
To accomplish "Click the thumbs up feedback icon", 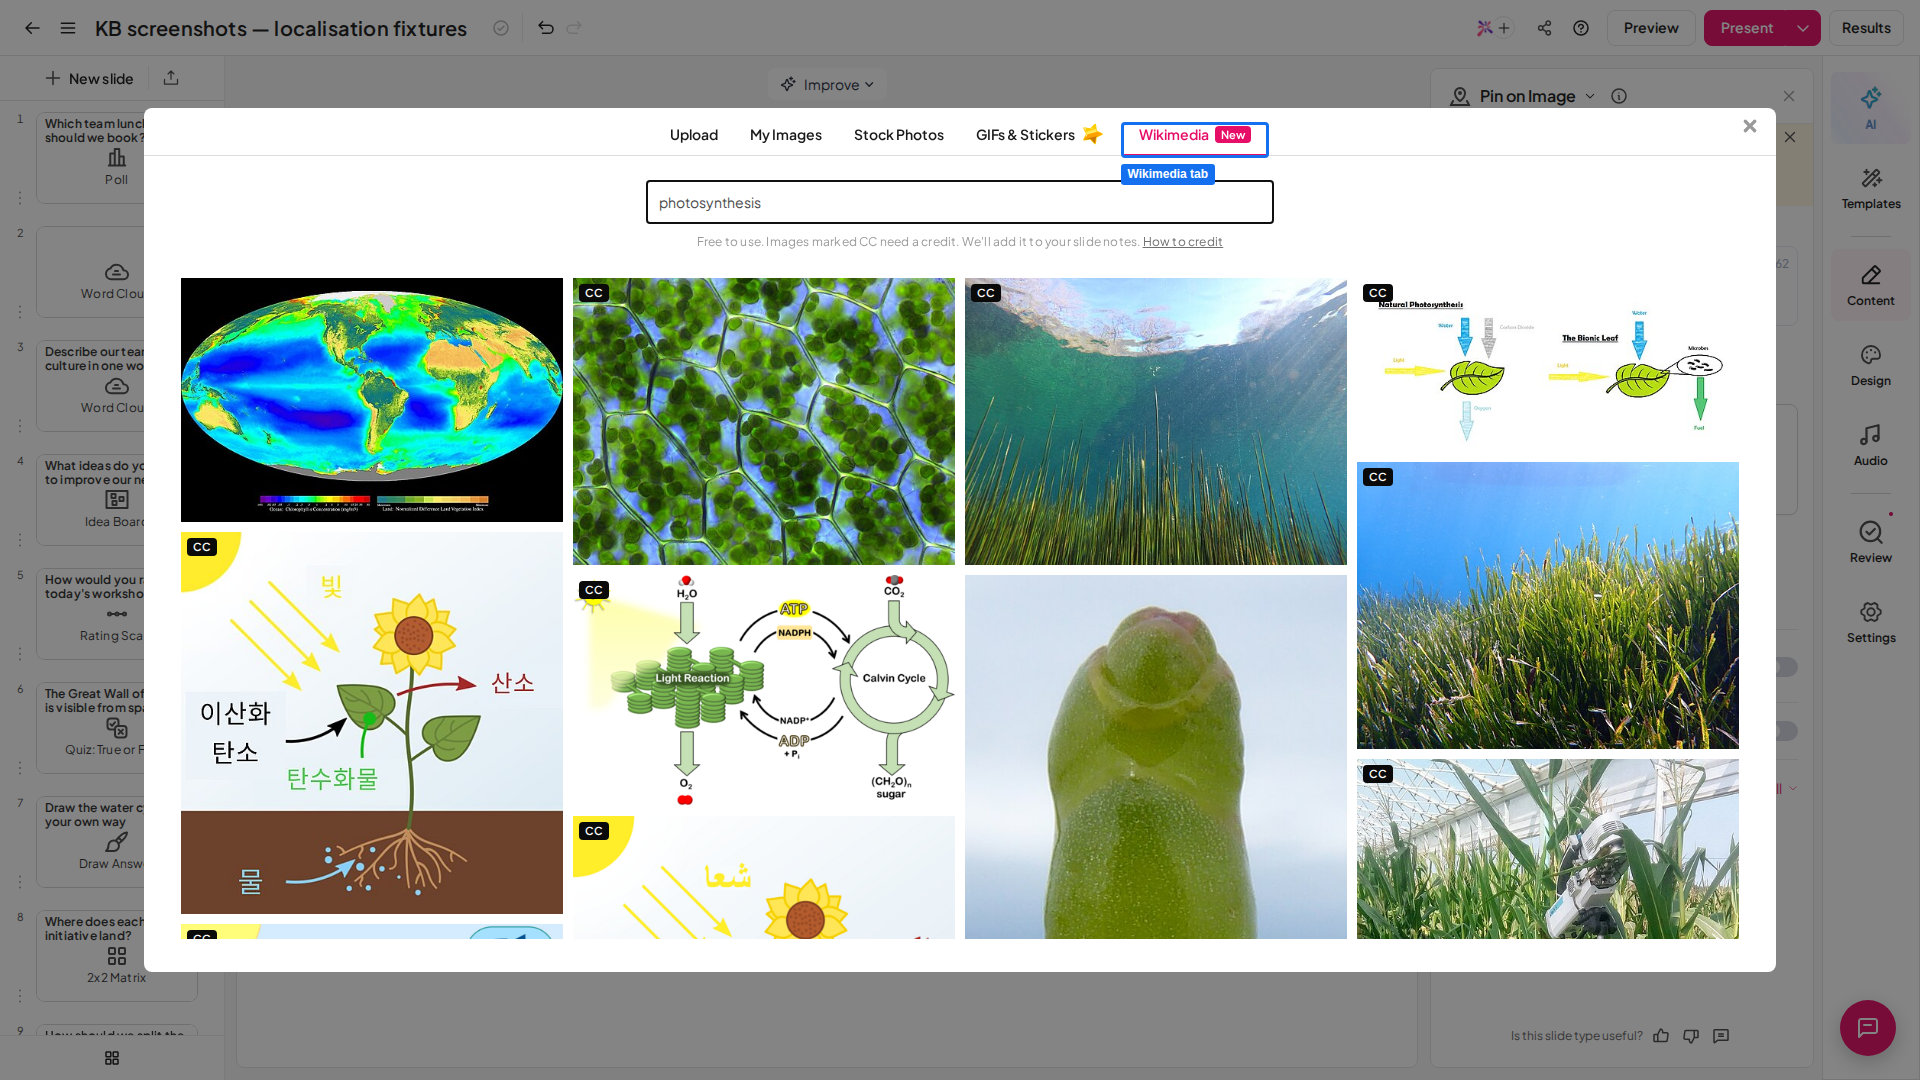I will click(1661, 1036).
